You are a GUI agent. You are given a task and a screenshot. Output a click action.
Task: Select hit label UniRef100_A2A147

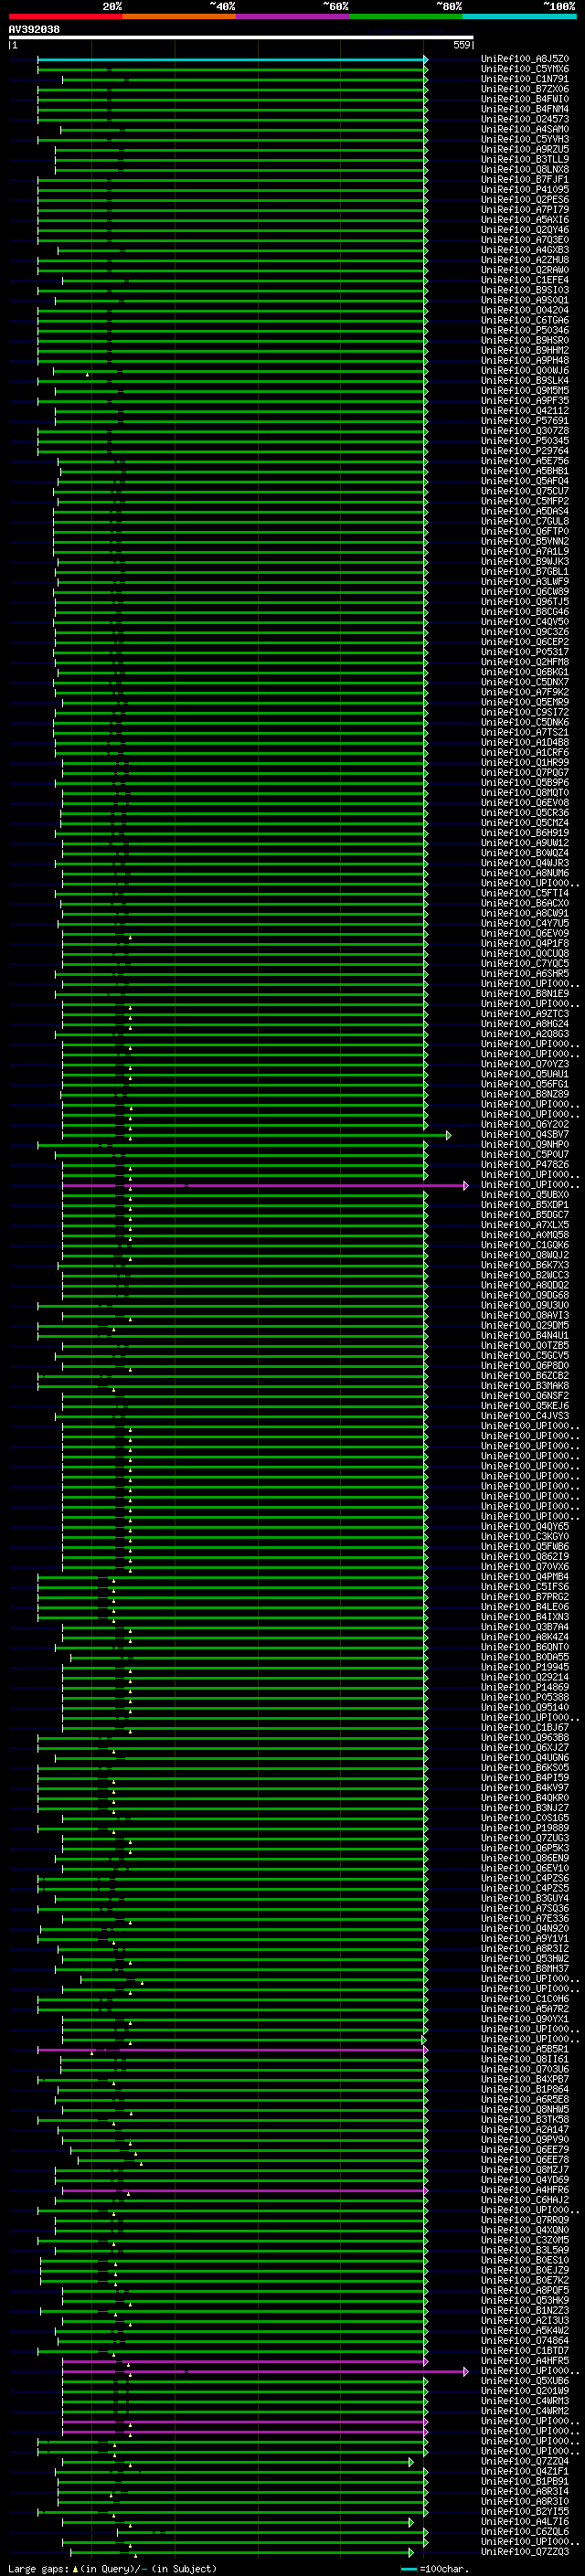525,2129
